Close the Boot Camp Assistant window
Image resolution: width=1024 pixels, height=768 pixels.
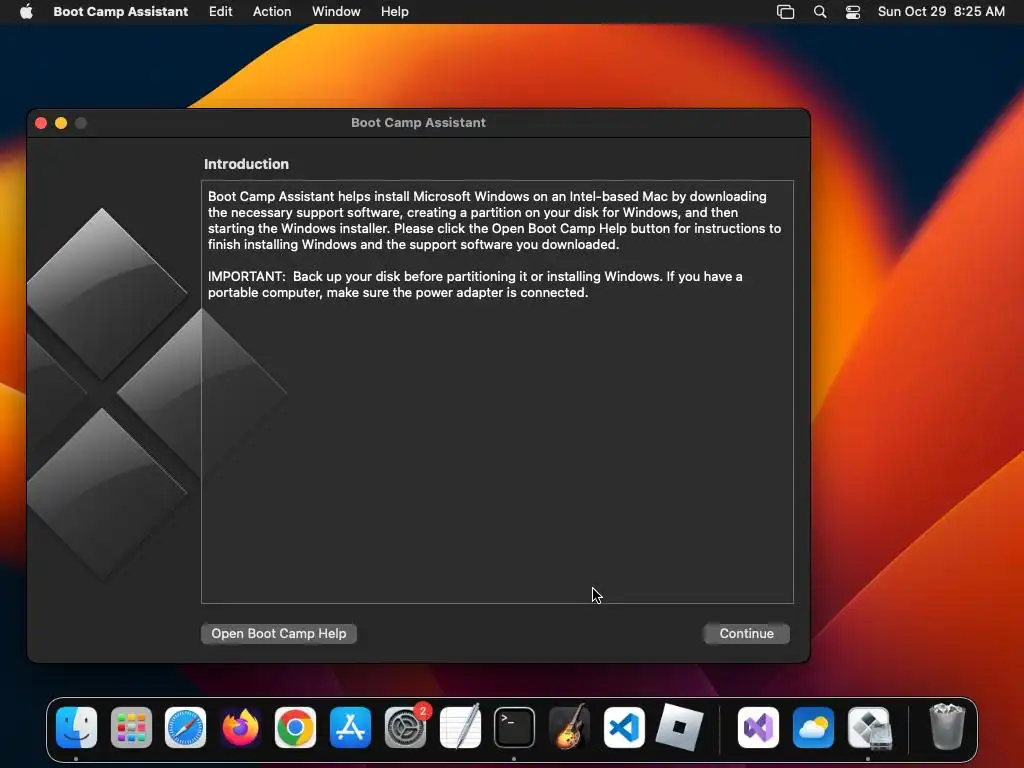tap(41, 123)
